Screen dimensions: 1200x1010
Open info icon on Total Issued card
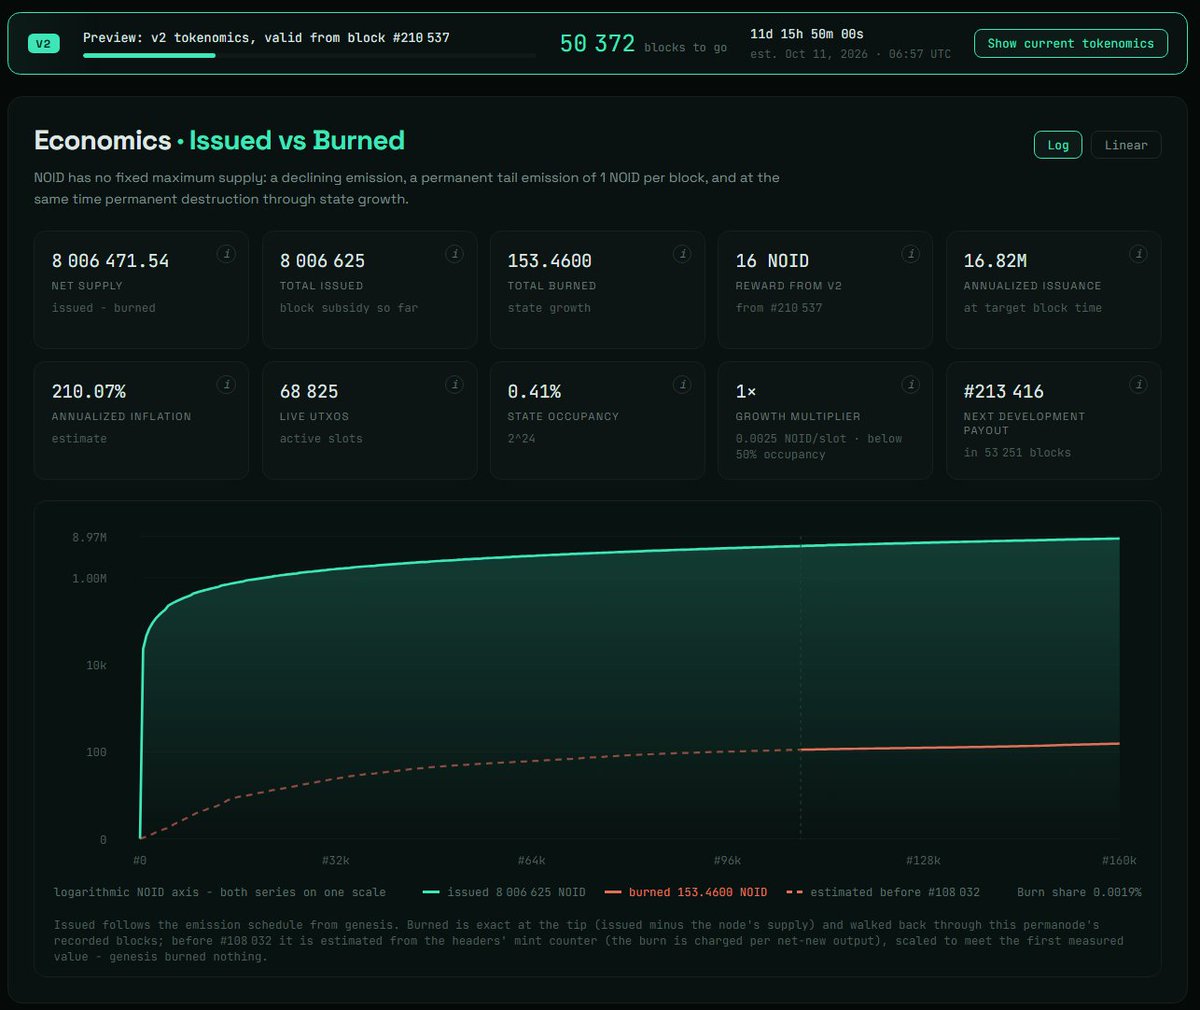(x=454, y=254)
